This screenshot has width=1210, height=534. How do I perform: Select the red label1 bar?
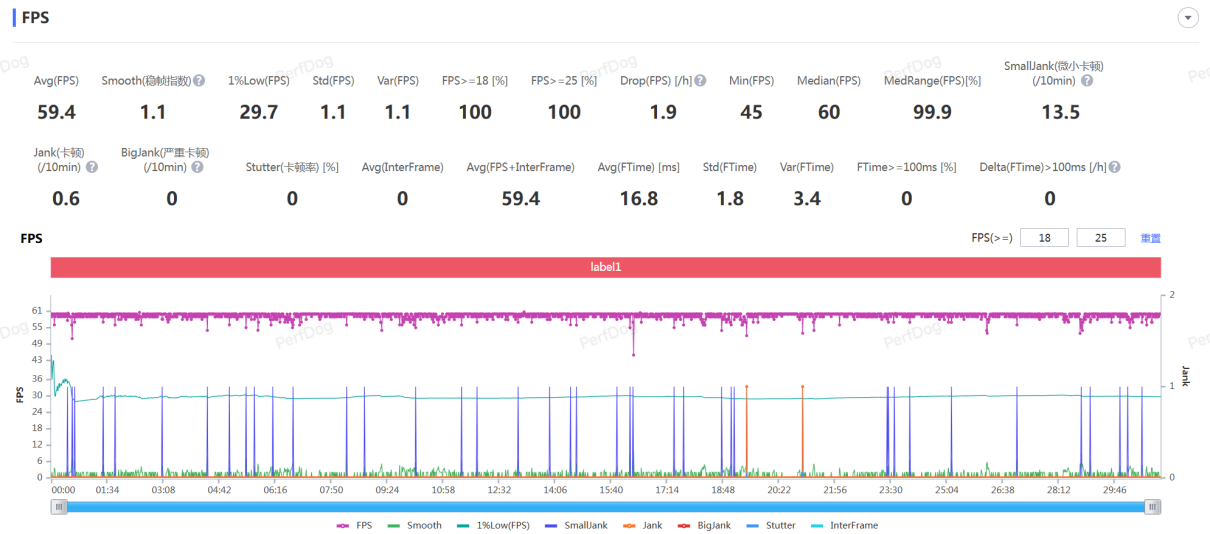[x=606, y=267]
